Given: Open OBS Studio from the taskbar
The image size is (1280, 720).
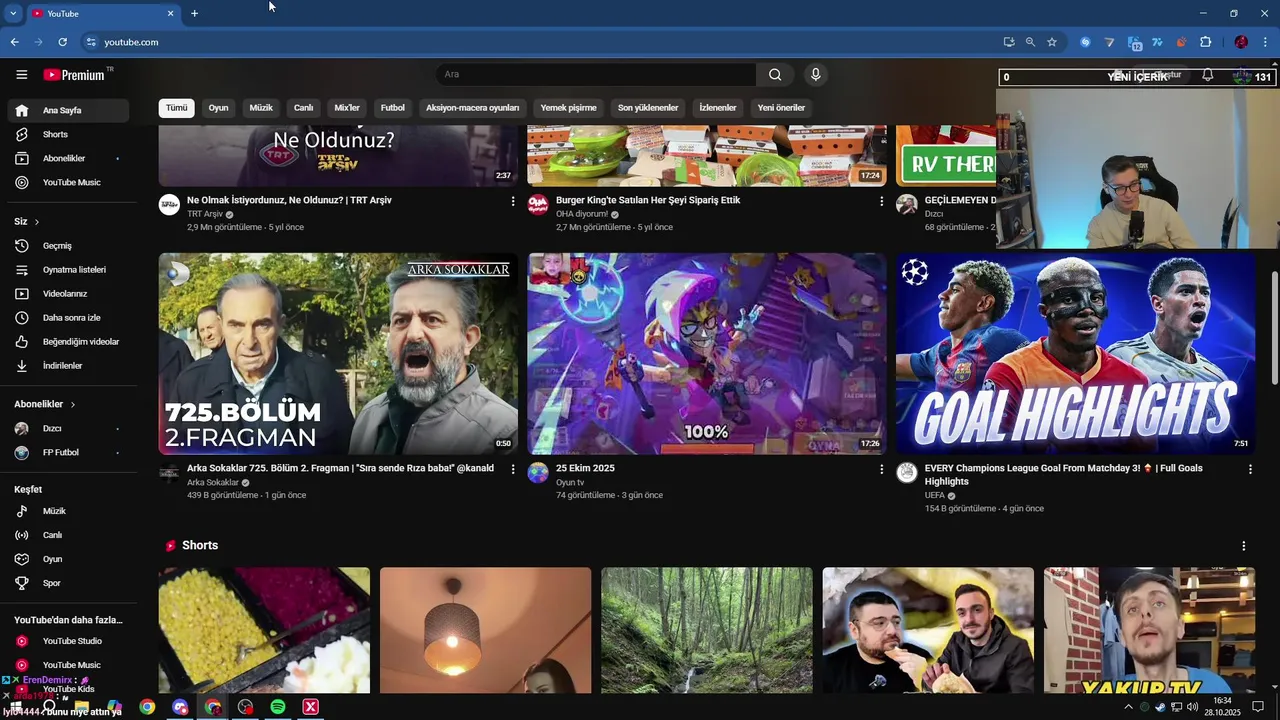Looking at the screenshot, I should tap(245, 707).
